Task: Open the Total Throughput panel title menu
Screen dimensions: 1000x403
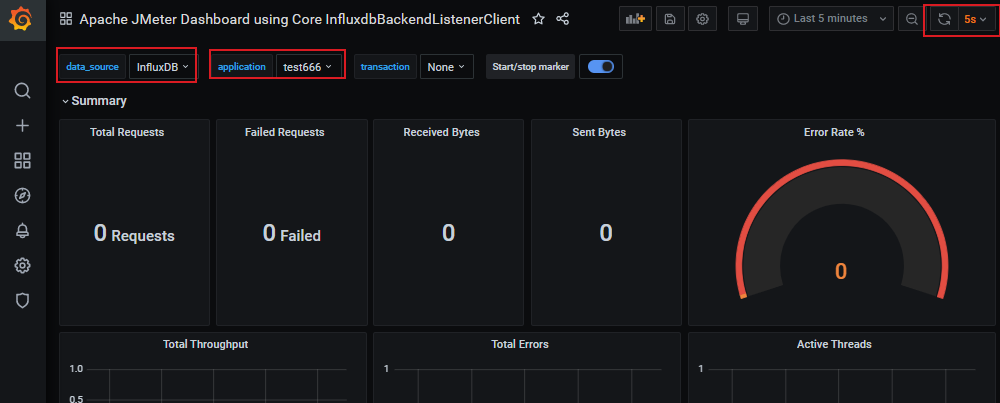Action: 205,344
